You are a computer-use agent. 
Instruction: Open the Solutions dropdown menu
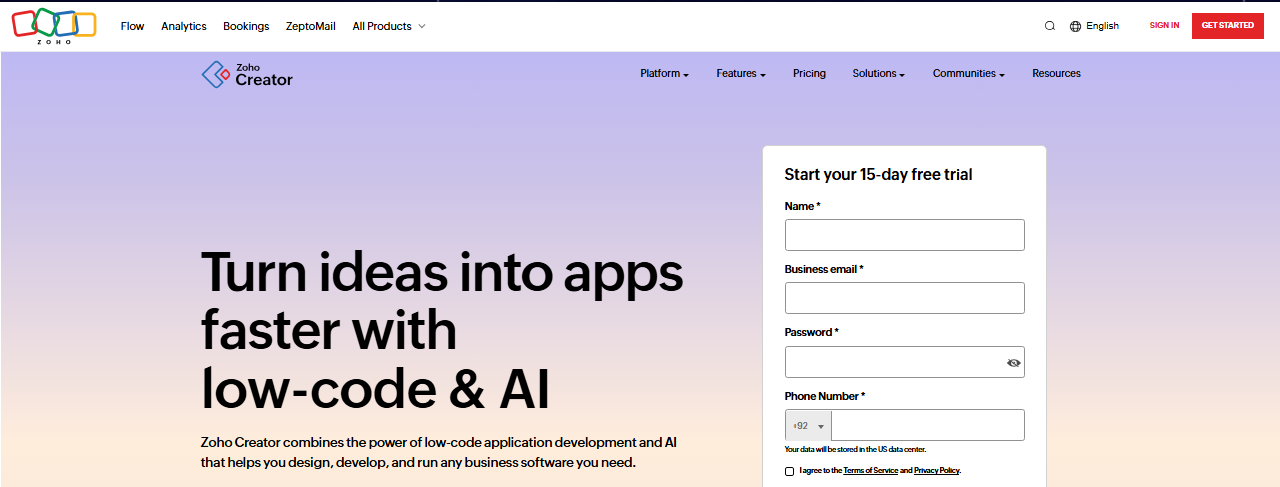(x=879, y=73)
